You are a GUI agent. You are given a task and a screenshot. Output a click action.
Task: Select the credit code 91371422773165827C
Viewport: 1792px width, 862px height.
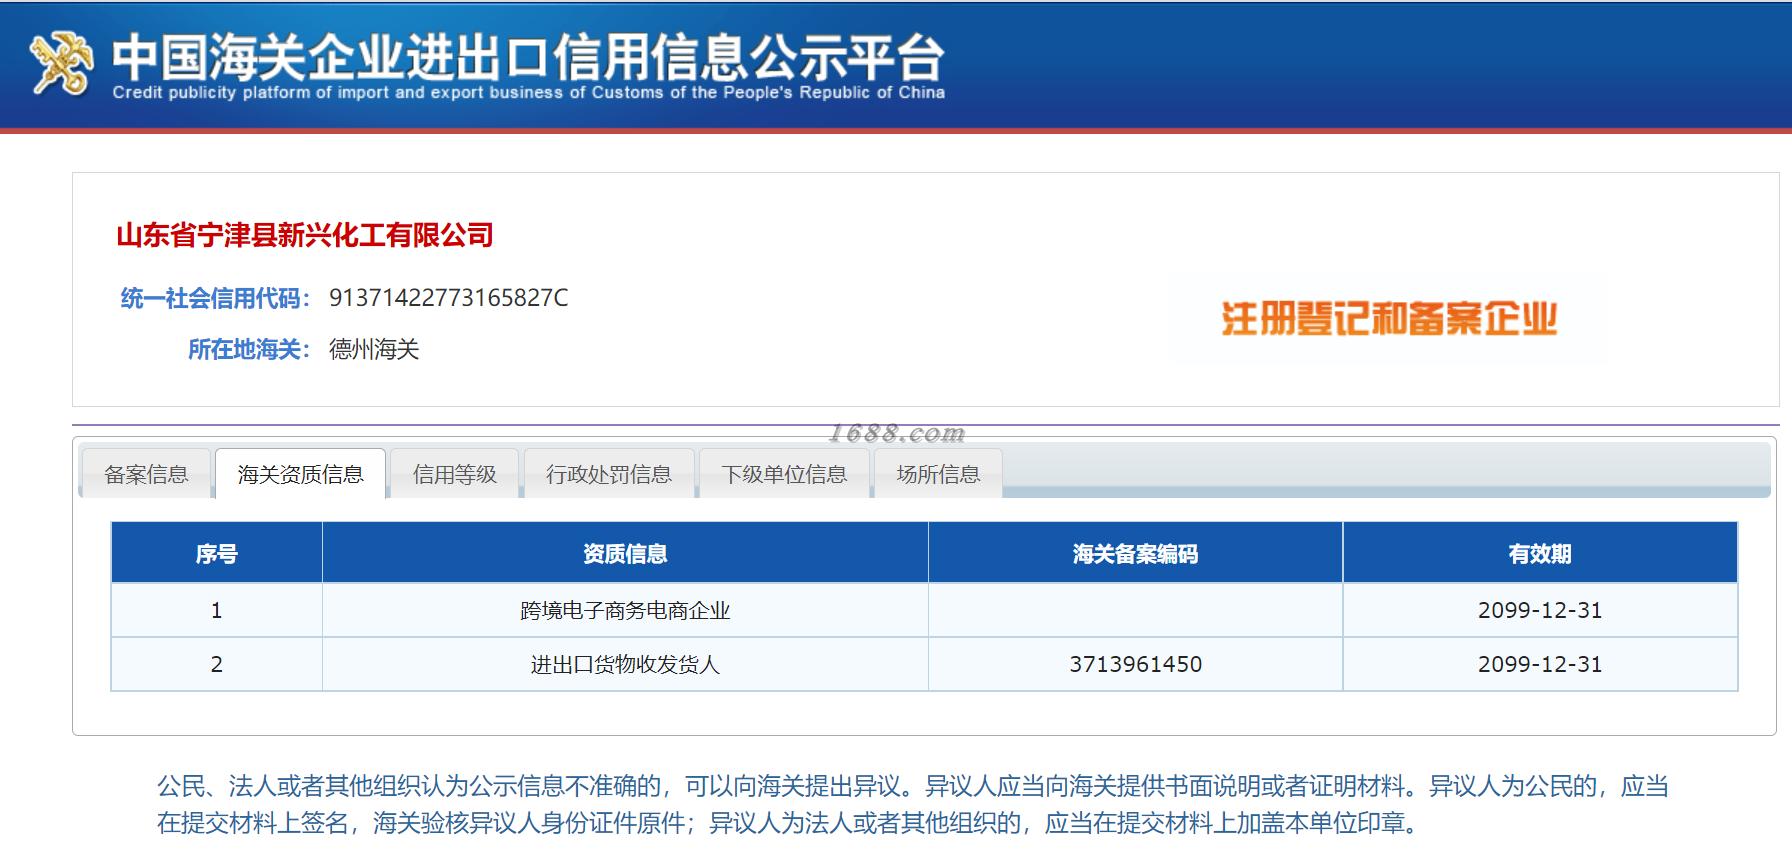(x=449, y=298)
